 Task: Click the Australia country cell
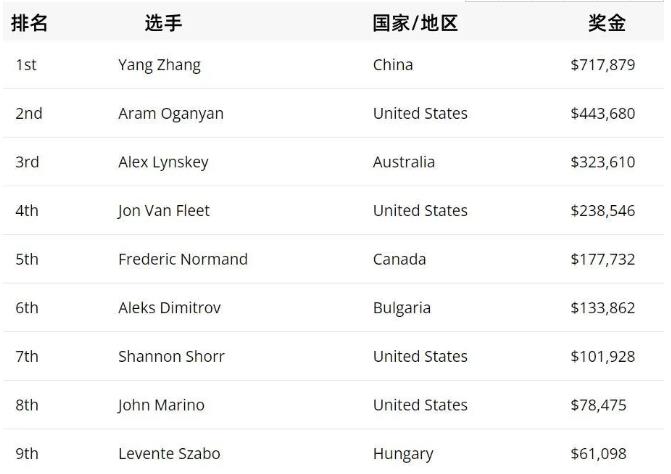pyautogui.click(x=404, y=162)
